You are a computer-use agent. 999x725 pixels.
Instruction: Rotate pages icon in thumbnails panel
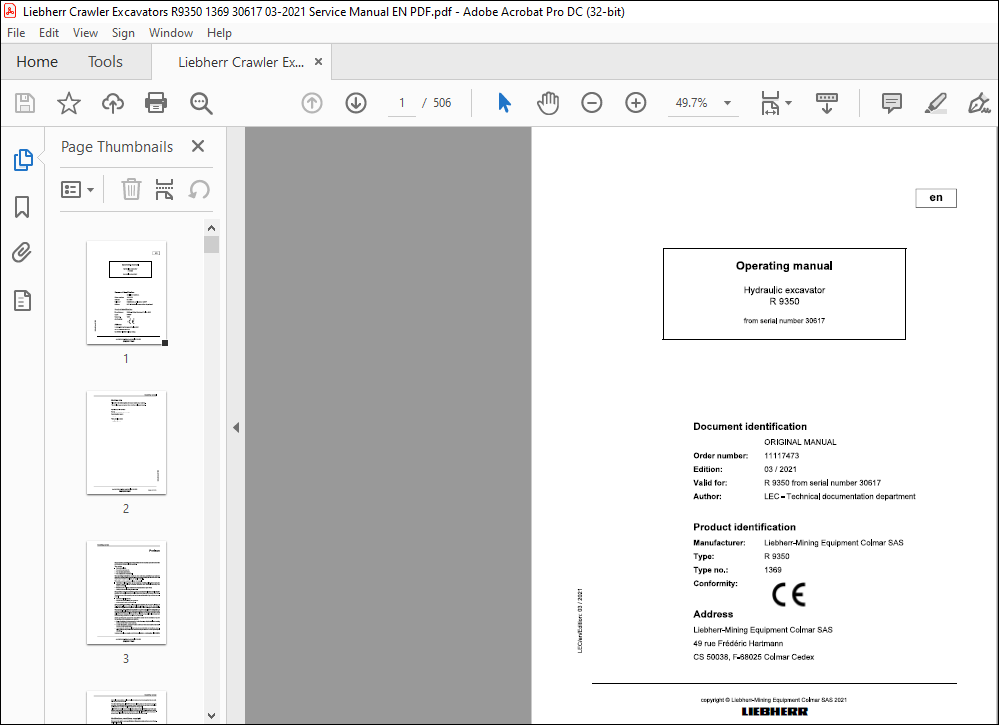(199, 189)
